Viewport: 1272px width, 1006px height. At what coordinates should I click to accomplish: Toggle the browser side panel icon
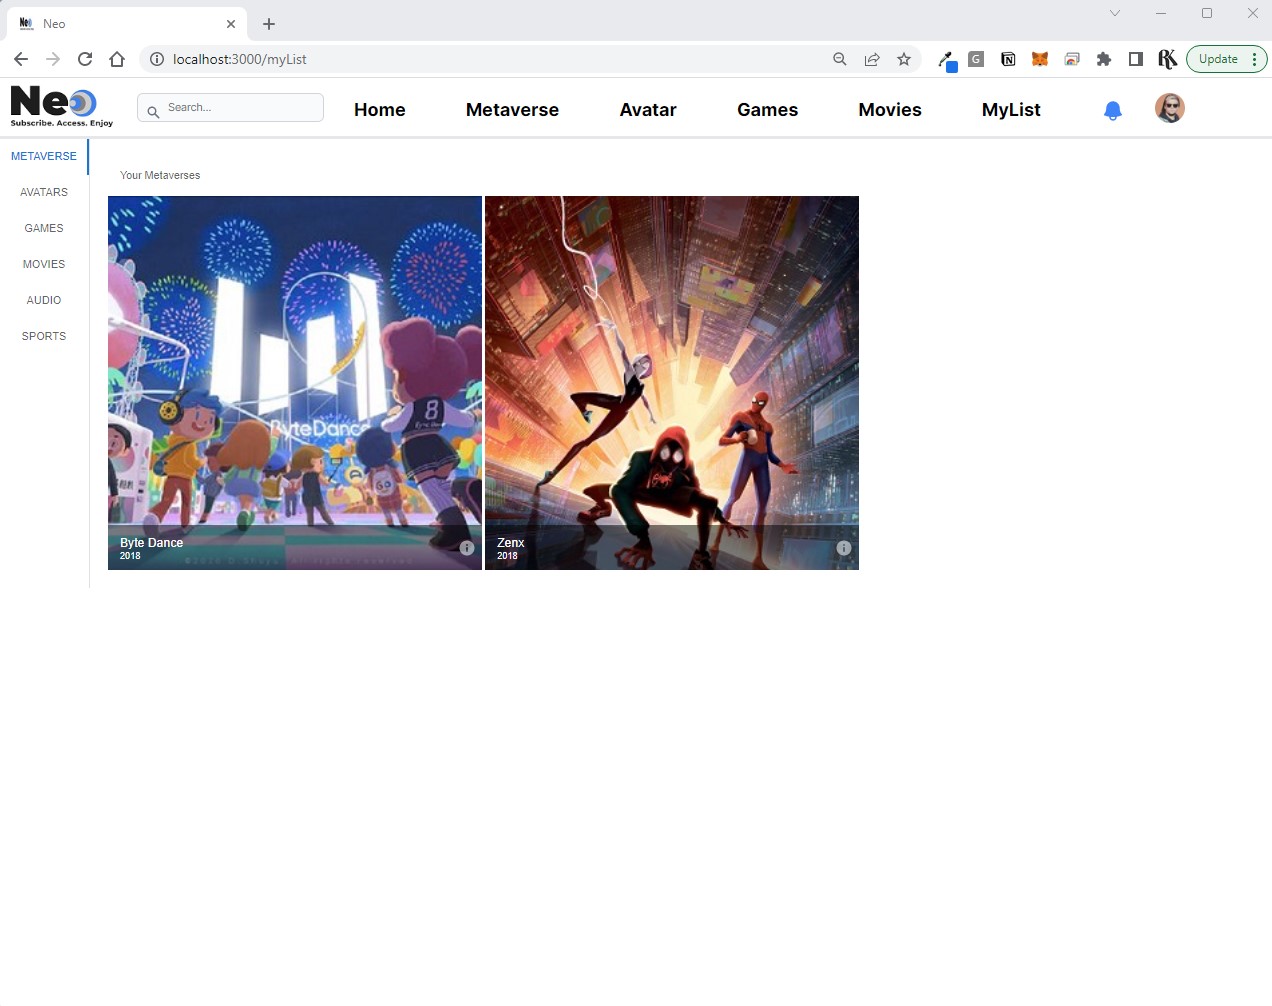point(1136,59)
